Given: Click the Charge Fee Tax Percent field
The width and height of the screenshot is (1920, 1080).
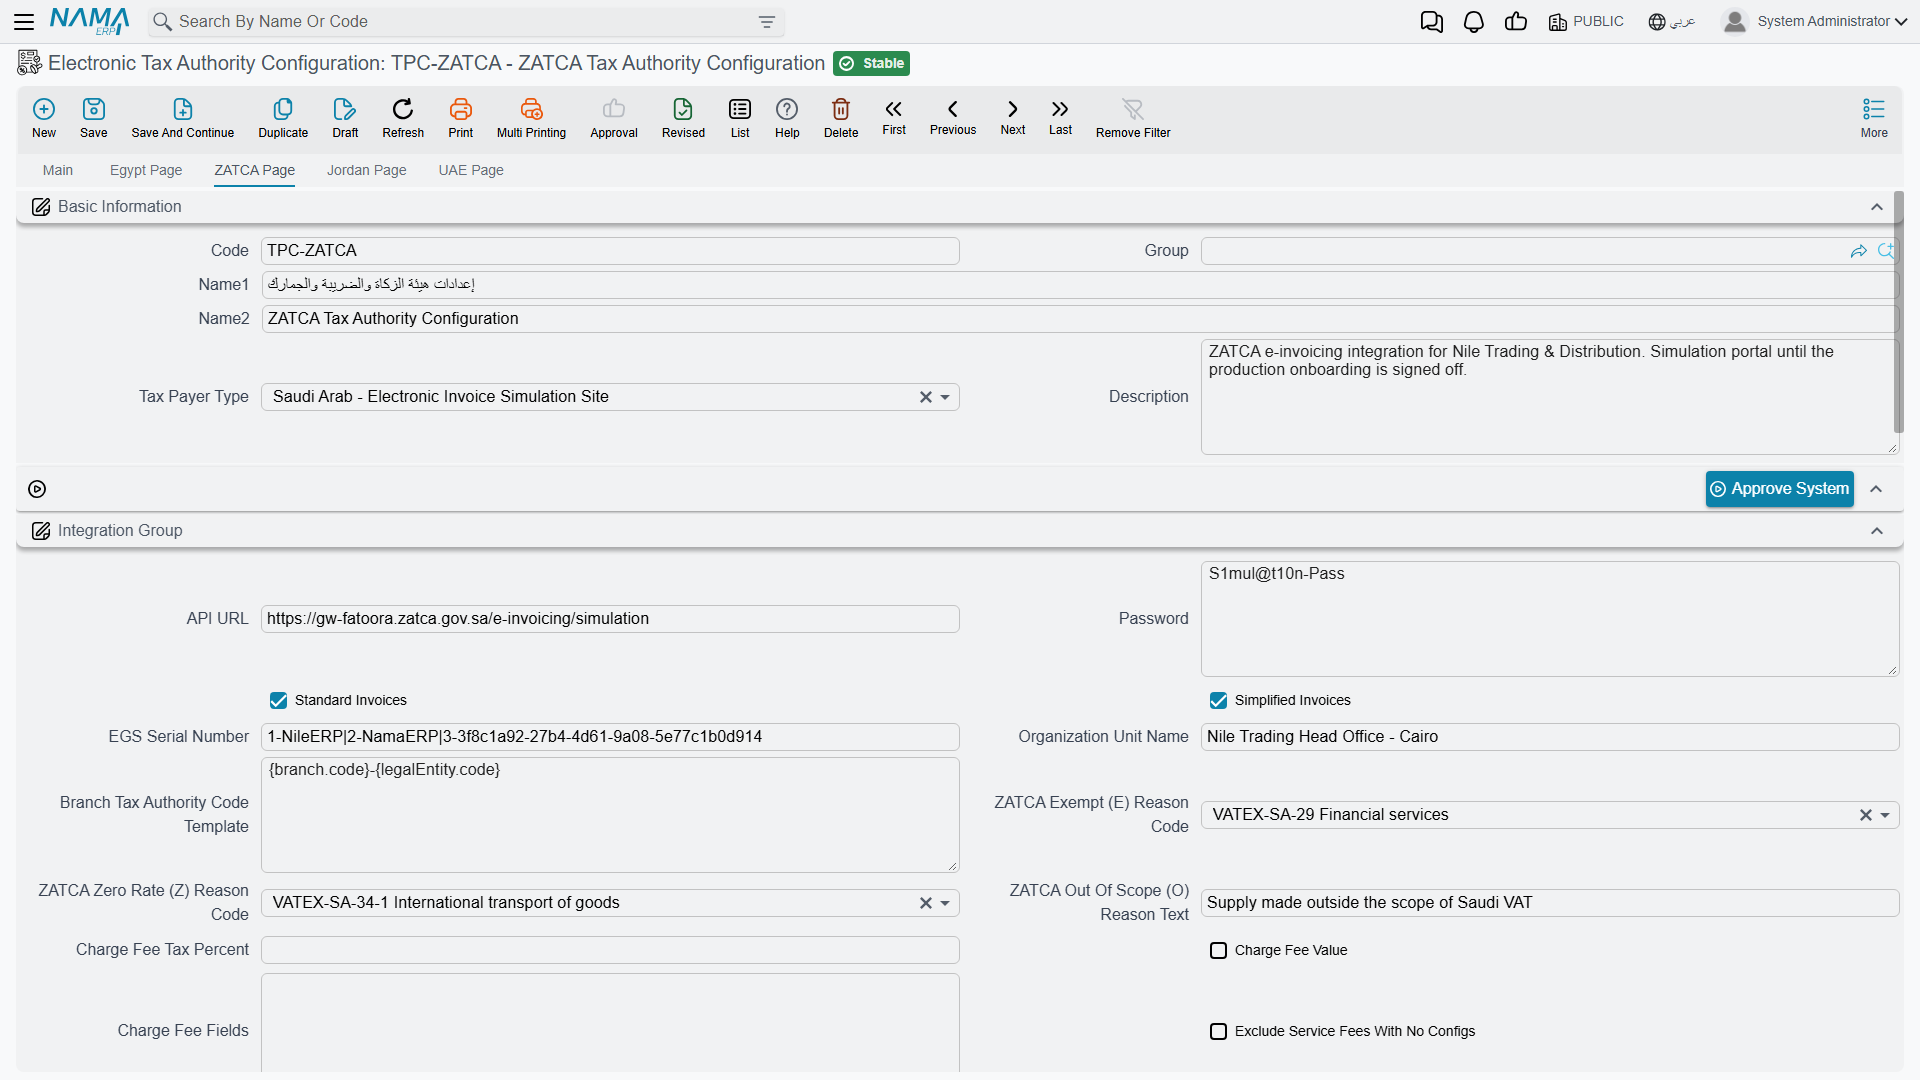Looking at the screenshot, I should (x=610, y=950).
